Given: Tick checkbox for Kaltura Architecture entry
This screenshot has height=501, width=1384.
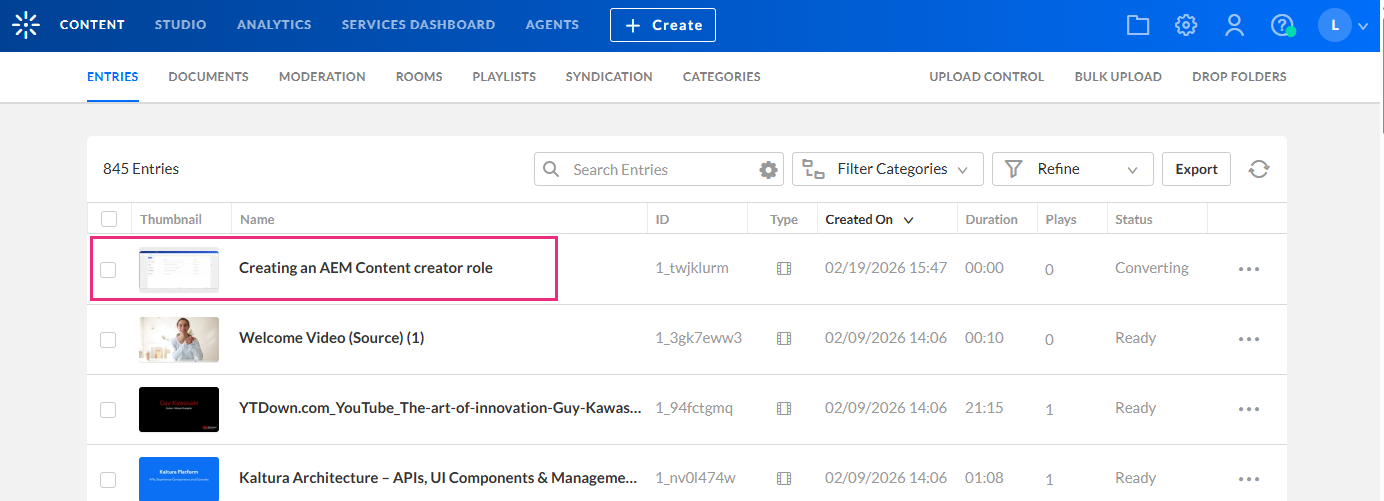Looking at the screenshot, I should tap(108, 479).
